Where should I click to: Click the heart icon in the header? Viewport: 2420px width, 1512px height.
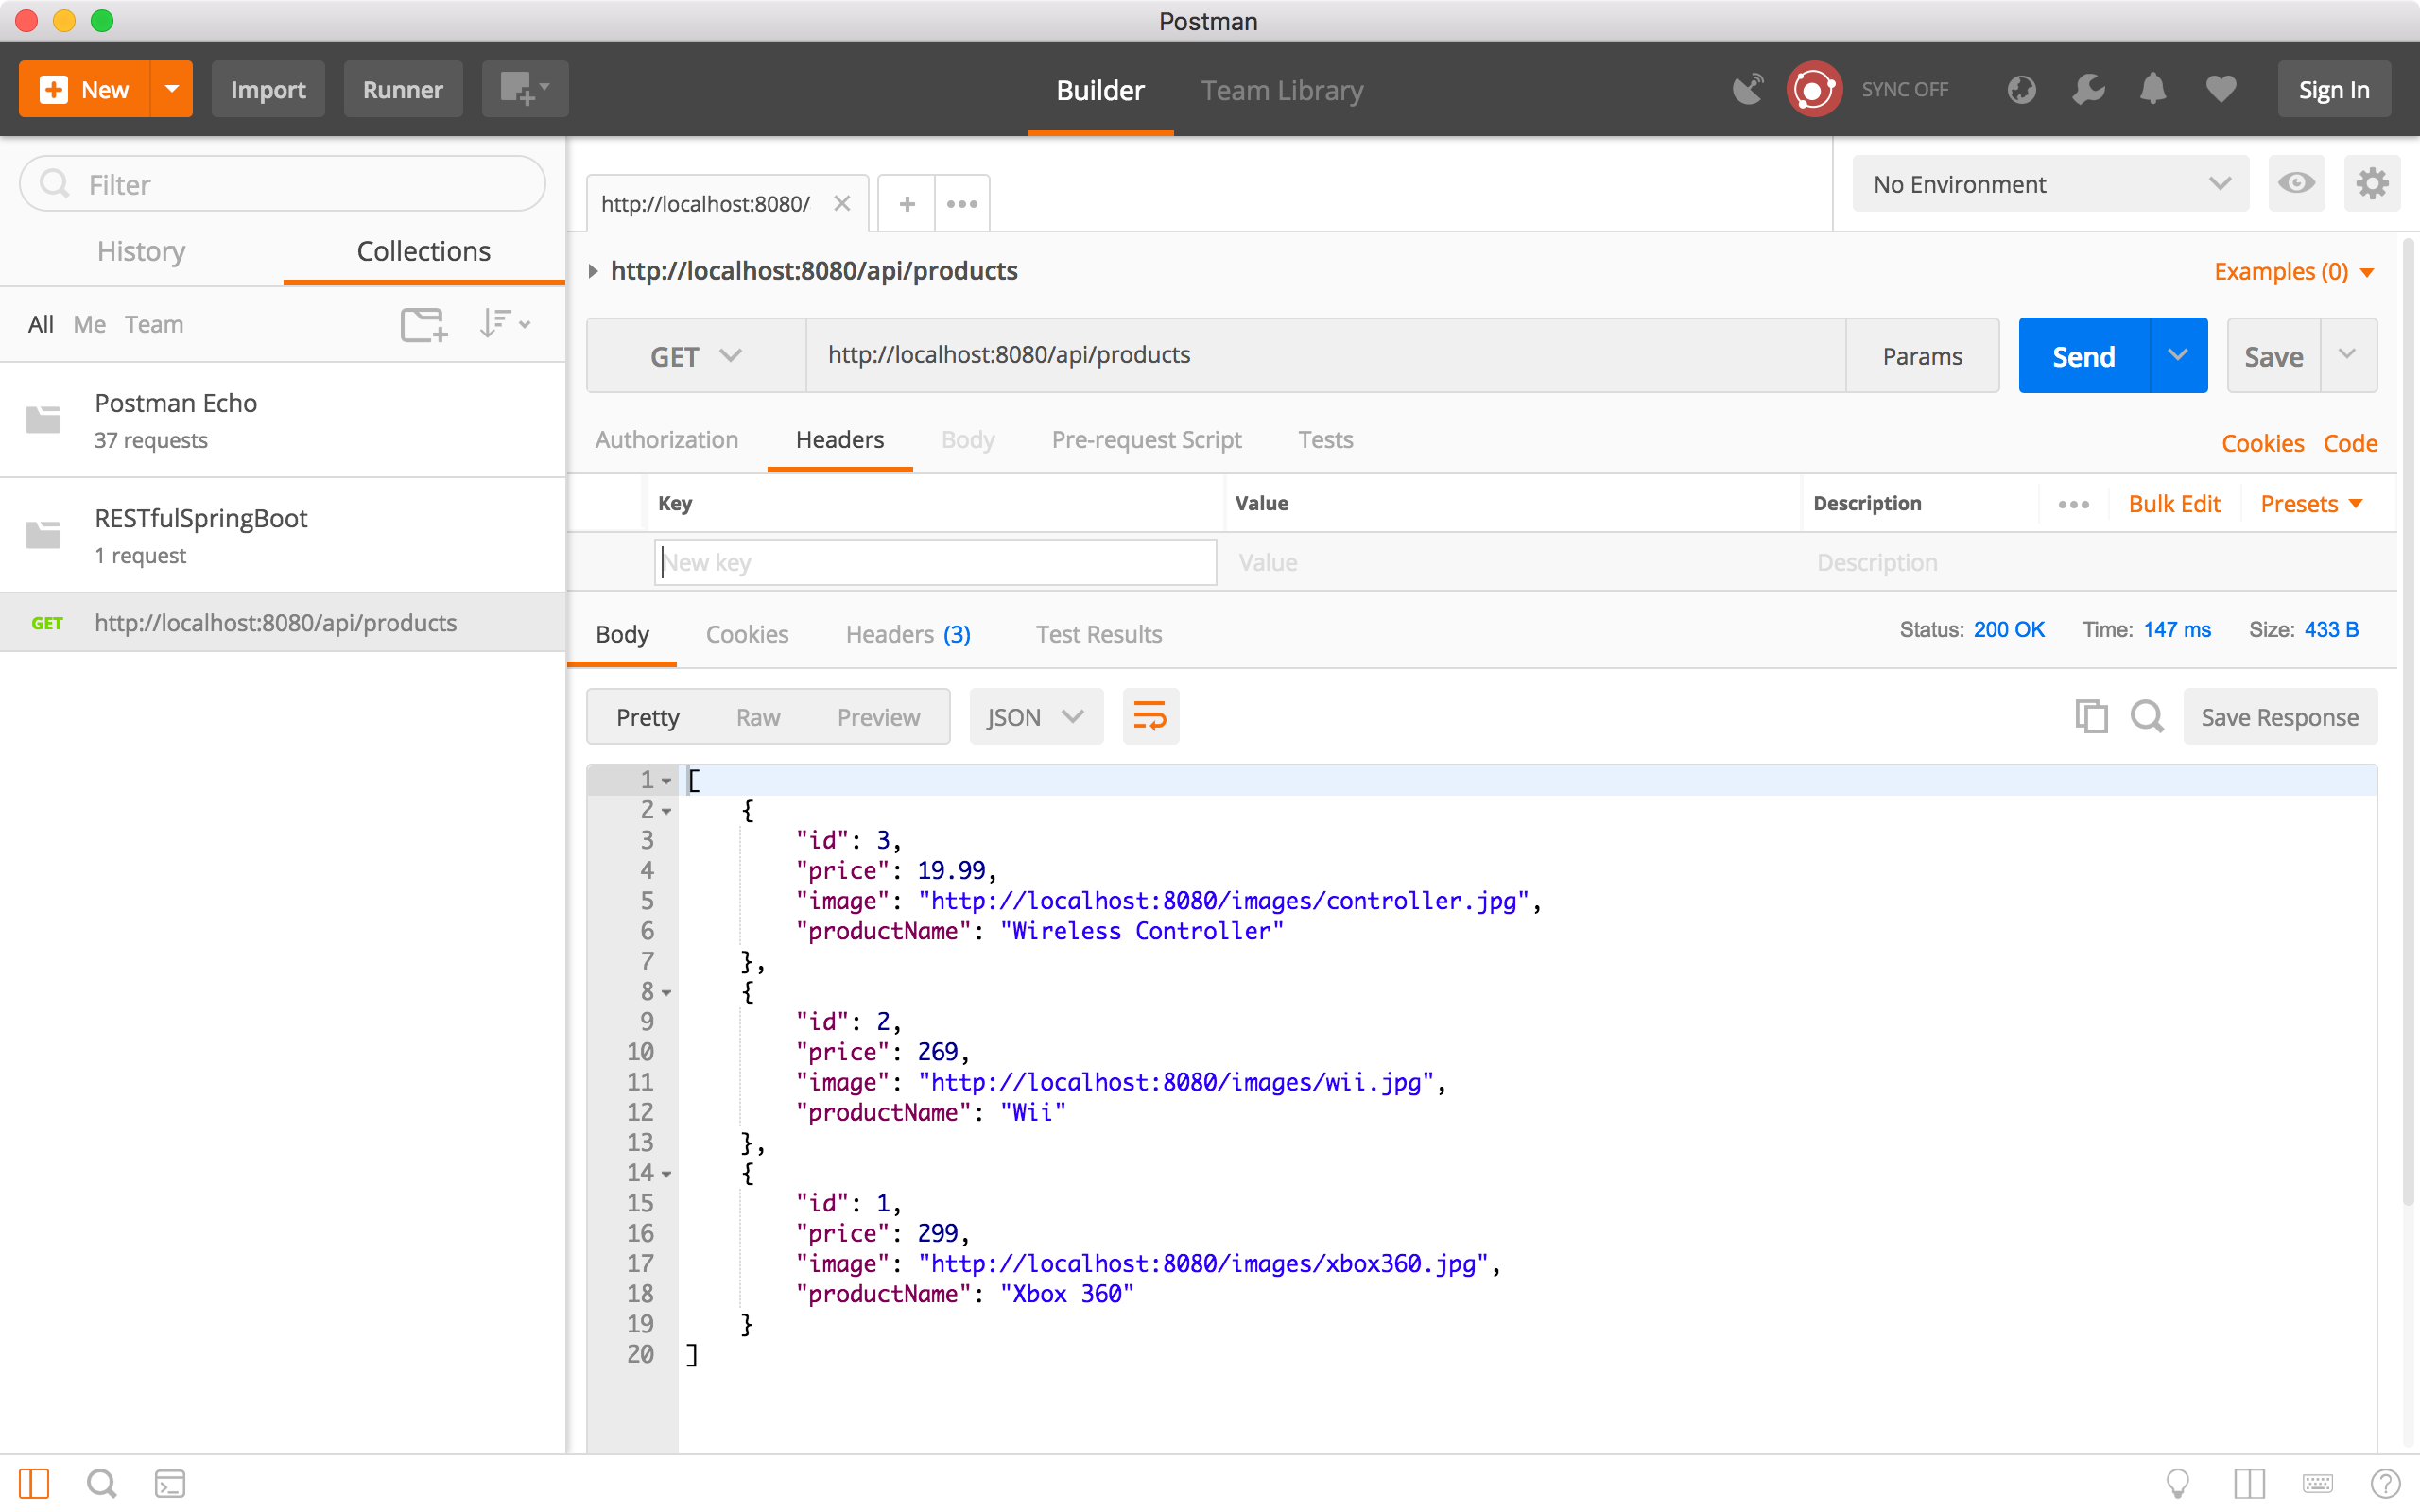[x=2221, y=89]
